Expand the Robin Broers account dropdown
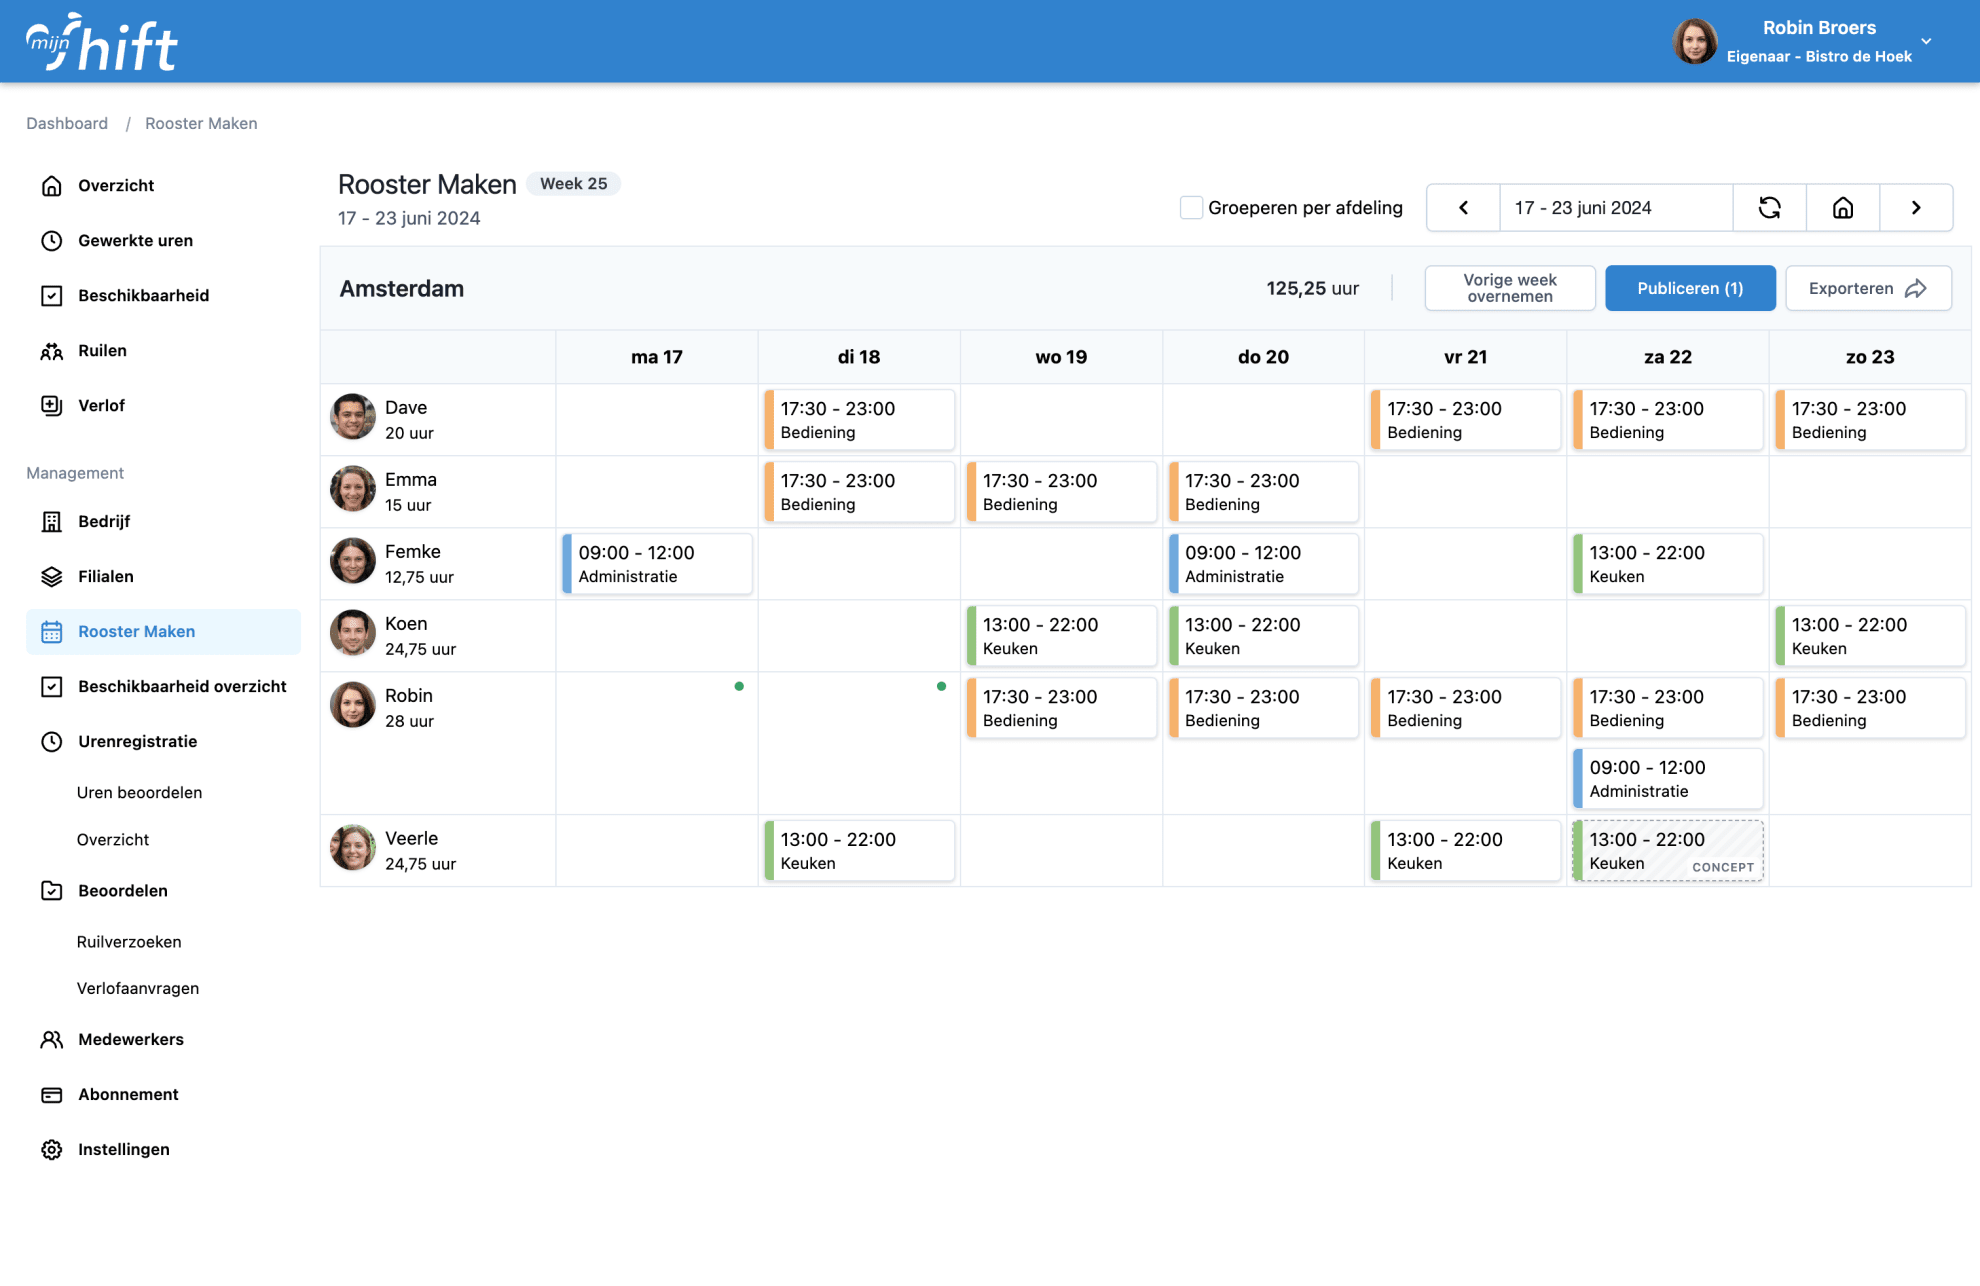The image size is (1980, 1286). 1925,42
